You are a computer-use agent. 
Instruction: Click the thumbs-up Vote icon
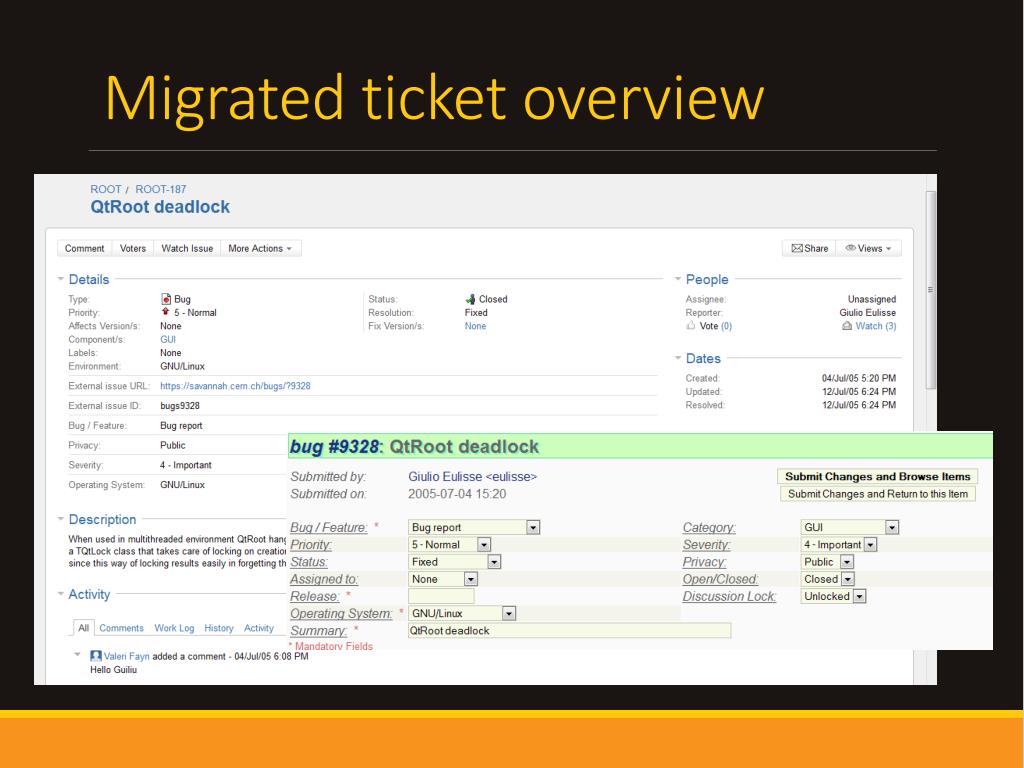click(x=691, y=325)
